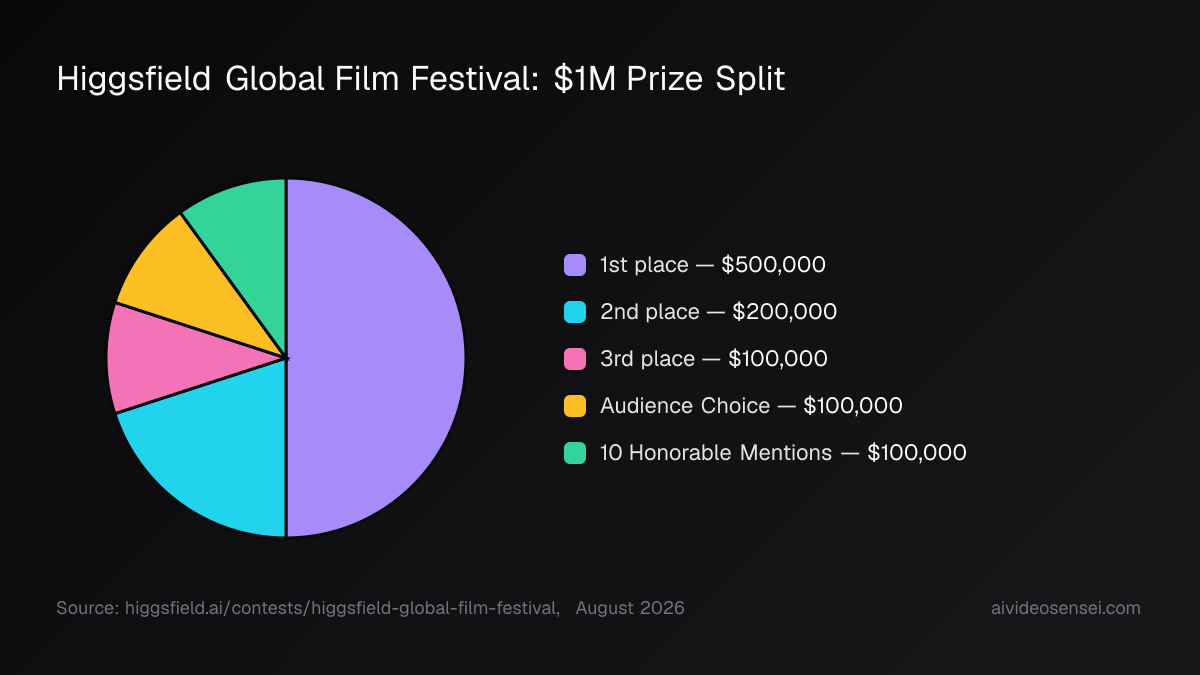Click the green Honorable Mentions legend swatch

575,453
